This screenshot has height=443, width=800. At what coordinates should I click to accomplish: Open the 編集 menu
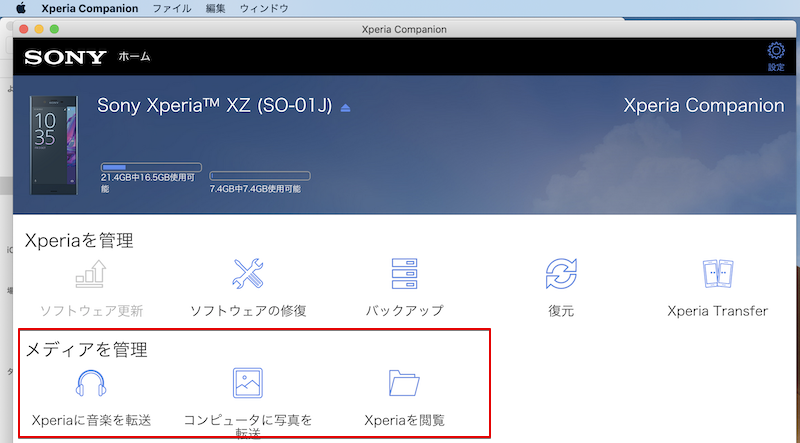pyautogui.click(x=215, y=8)
